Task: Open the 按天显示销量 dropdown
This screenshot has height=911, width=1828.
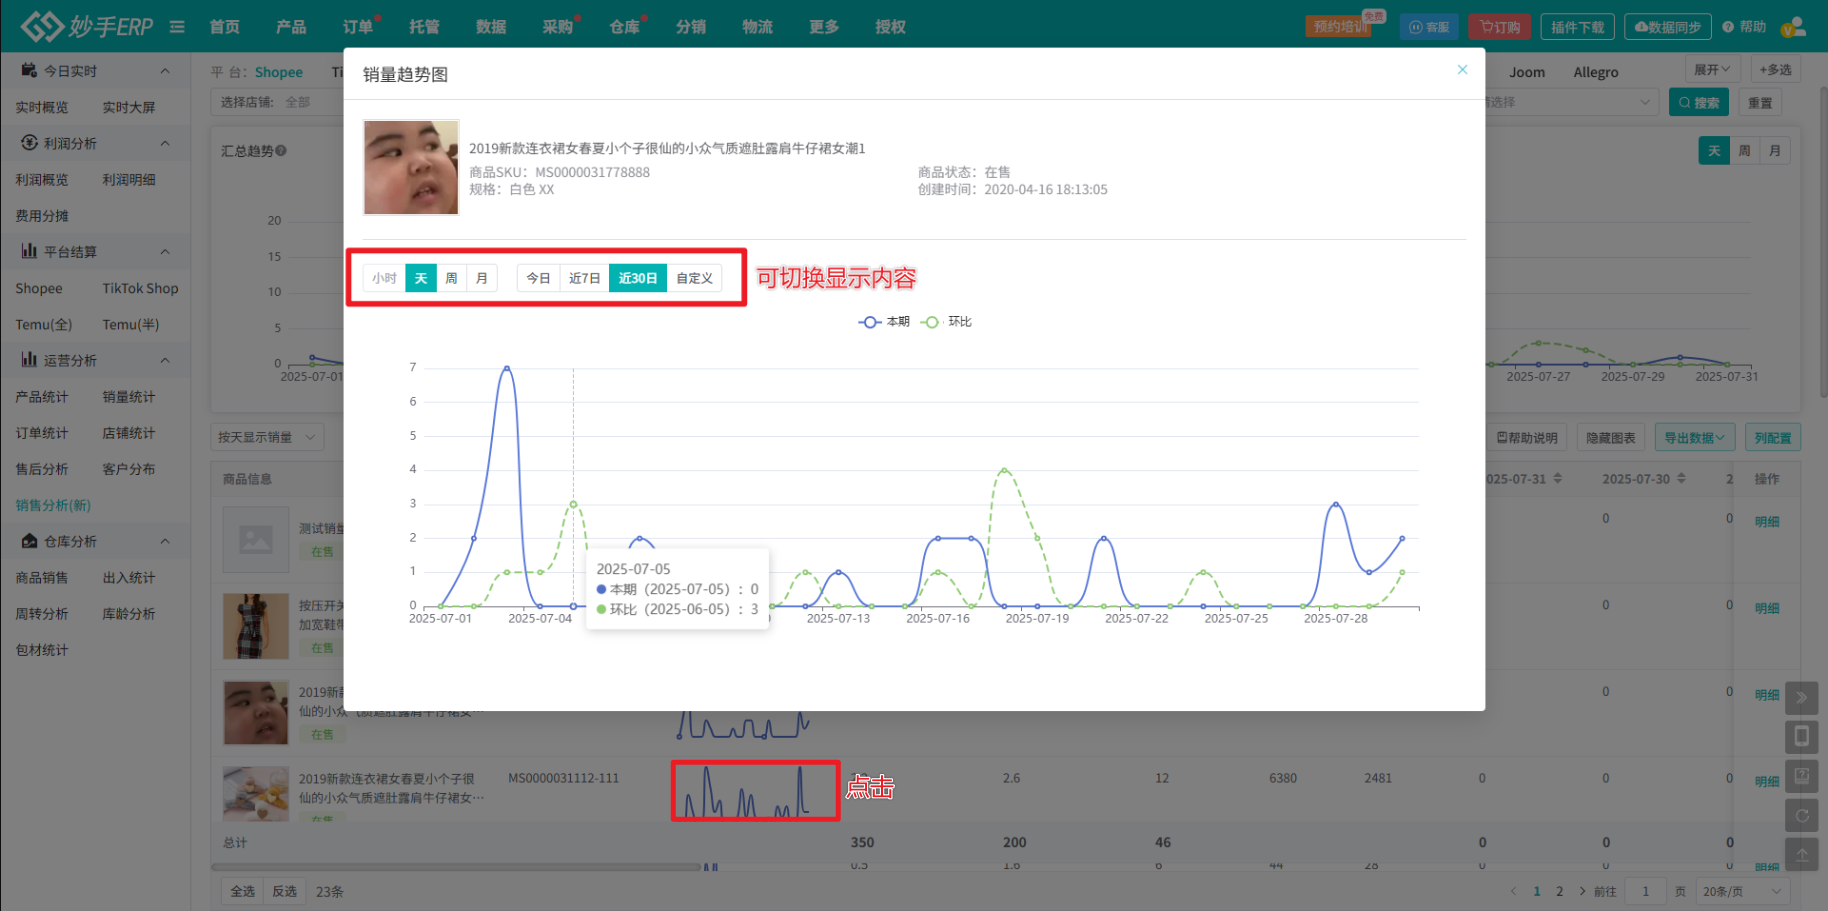Action: click(x=267, y=437)
